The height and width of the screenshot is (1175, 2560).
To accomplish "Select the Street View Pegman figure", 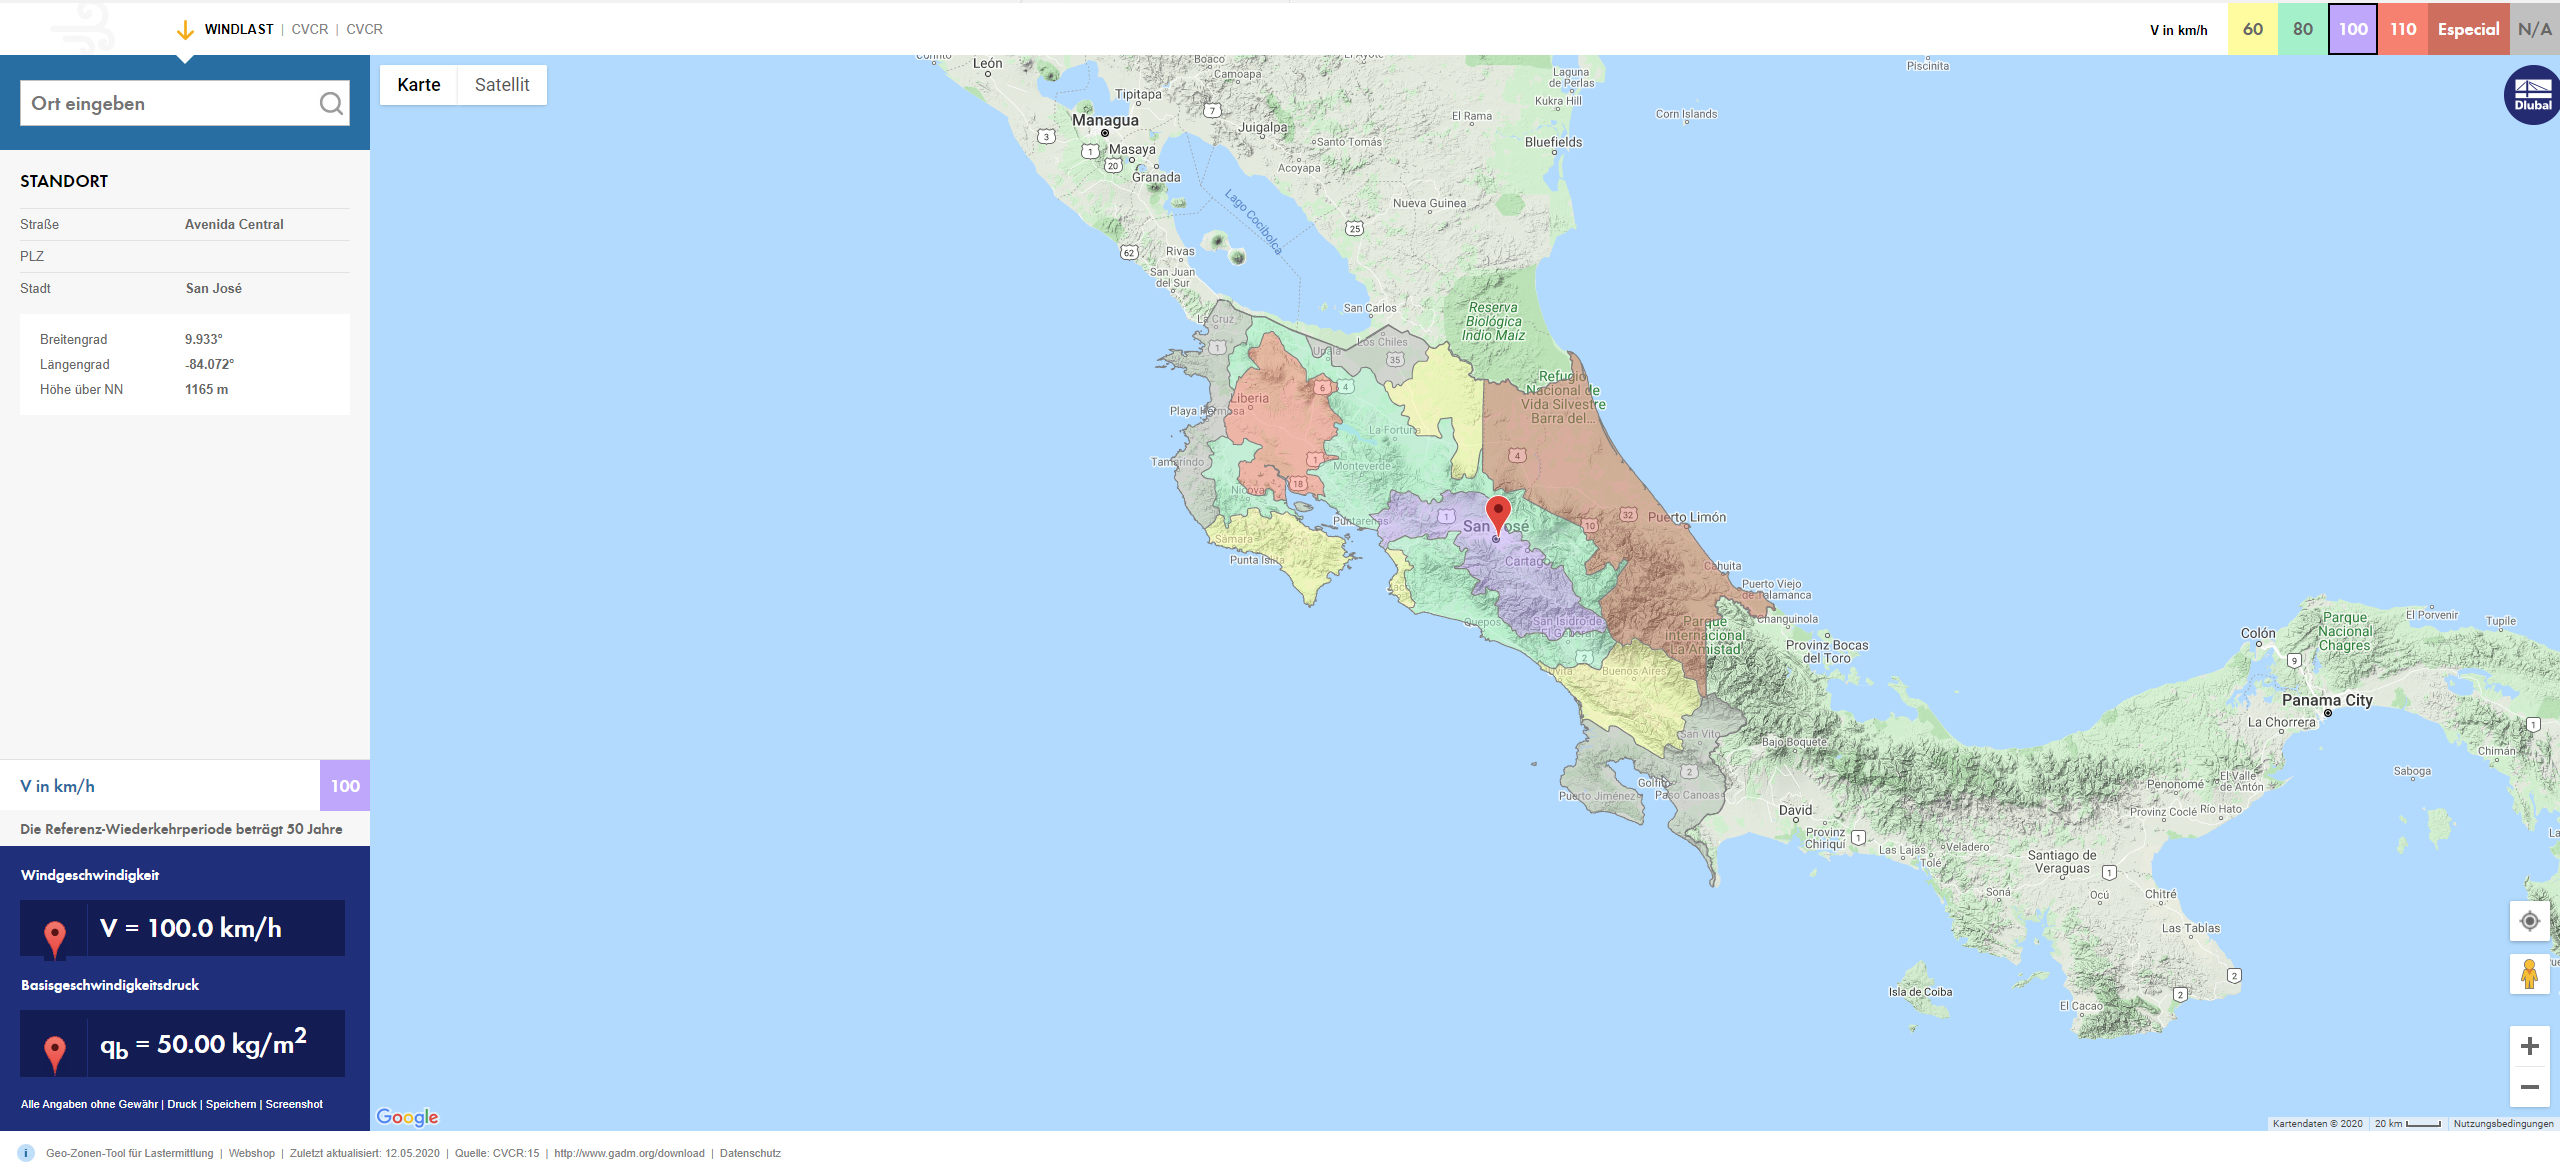I will (2530, 974).
